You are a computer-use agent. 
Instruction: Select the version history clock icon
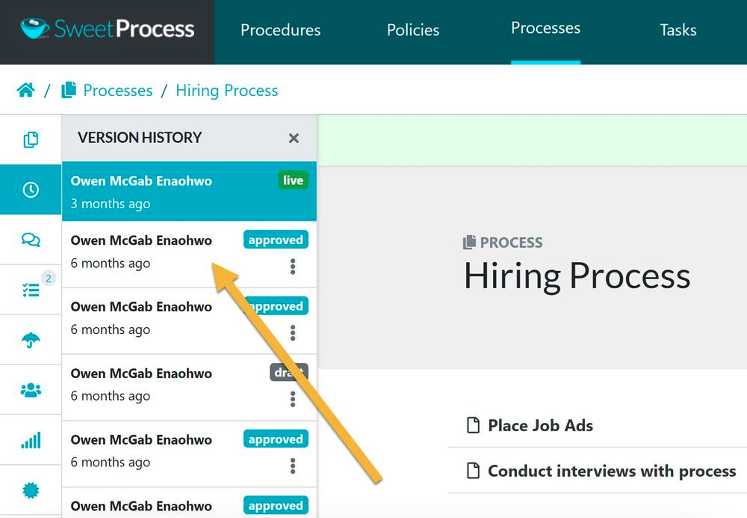[x=31, y=189]
